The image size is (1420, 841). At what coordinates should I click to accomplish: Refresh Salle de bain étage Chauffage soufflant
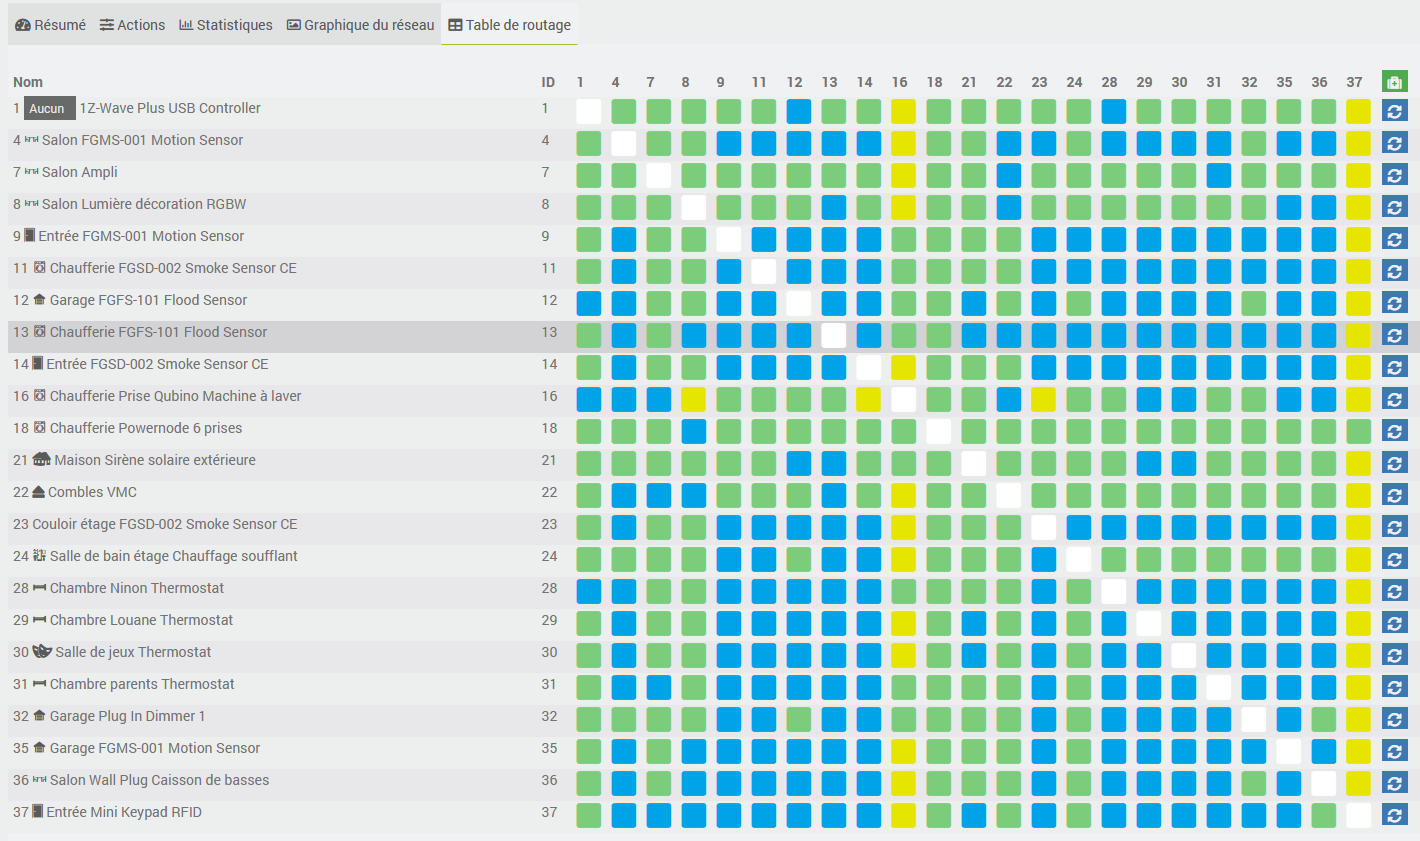click(x=1395, y=559)
